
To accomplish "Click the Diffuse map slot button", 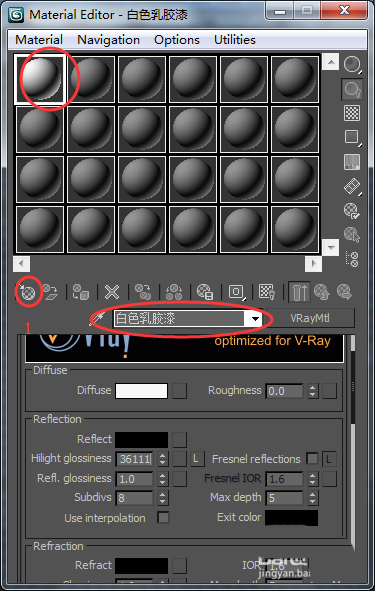I will pyautogui.click(x=179, y=391).
